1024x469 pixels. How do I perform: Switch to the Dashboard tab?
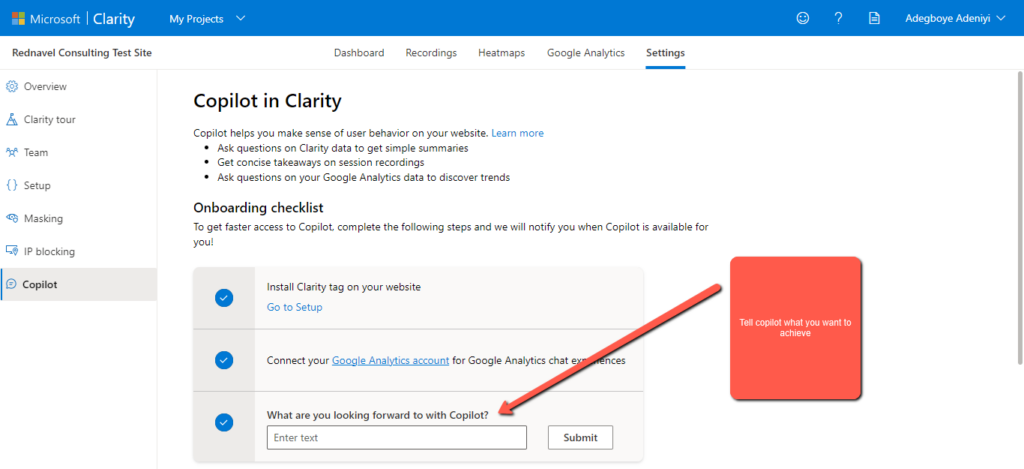pos(359,53)
